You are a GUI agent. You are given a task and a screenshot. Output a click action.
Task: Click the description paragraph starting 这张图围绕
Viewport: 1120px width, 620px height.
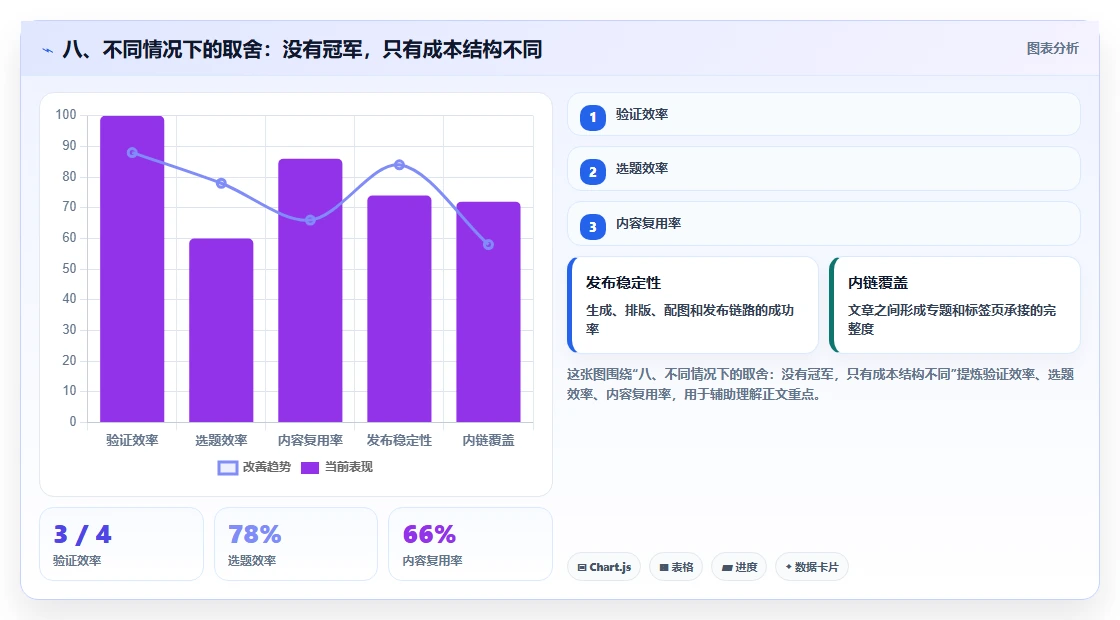821,384
